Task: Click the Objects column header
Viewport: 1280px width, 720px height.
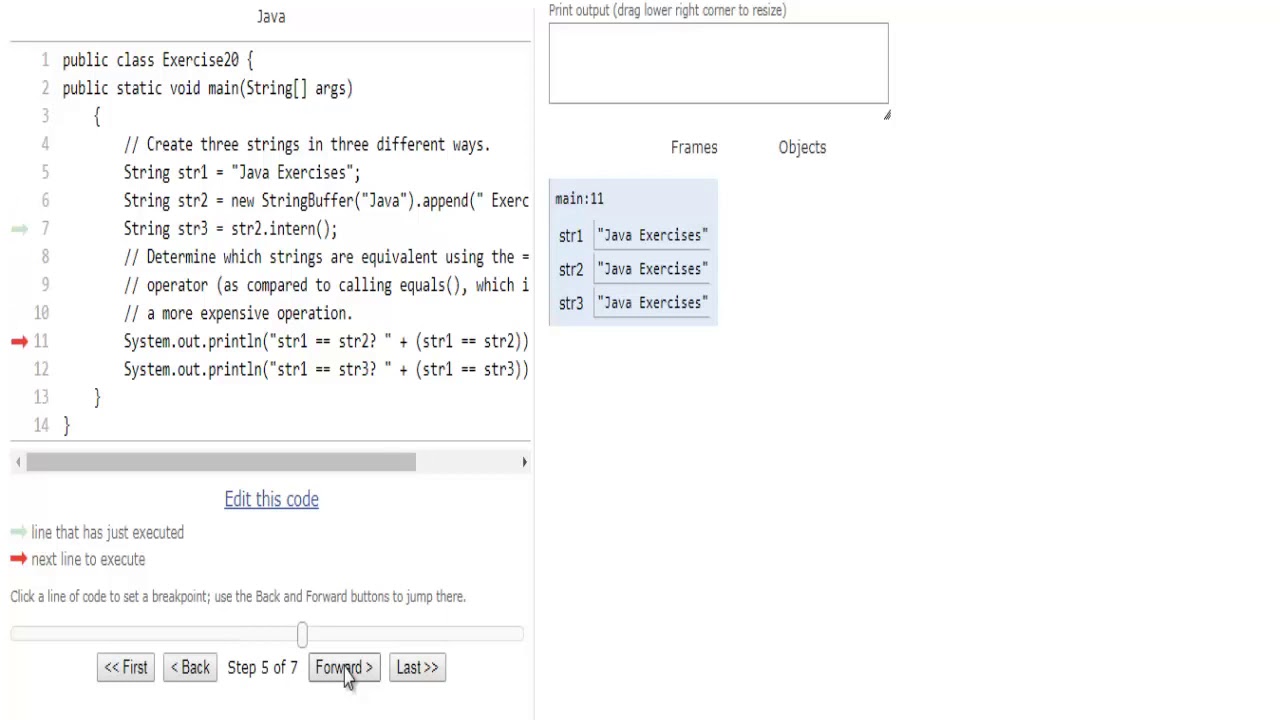Action: tap(802, 147)
